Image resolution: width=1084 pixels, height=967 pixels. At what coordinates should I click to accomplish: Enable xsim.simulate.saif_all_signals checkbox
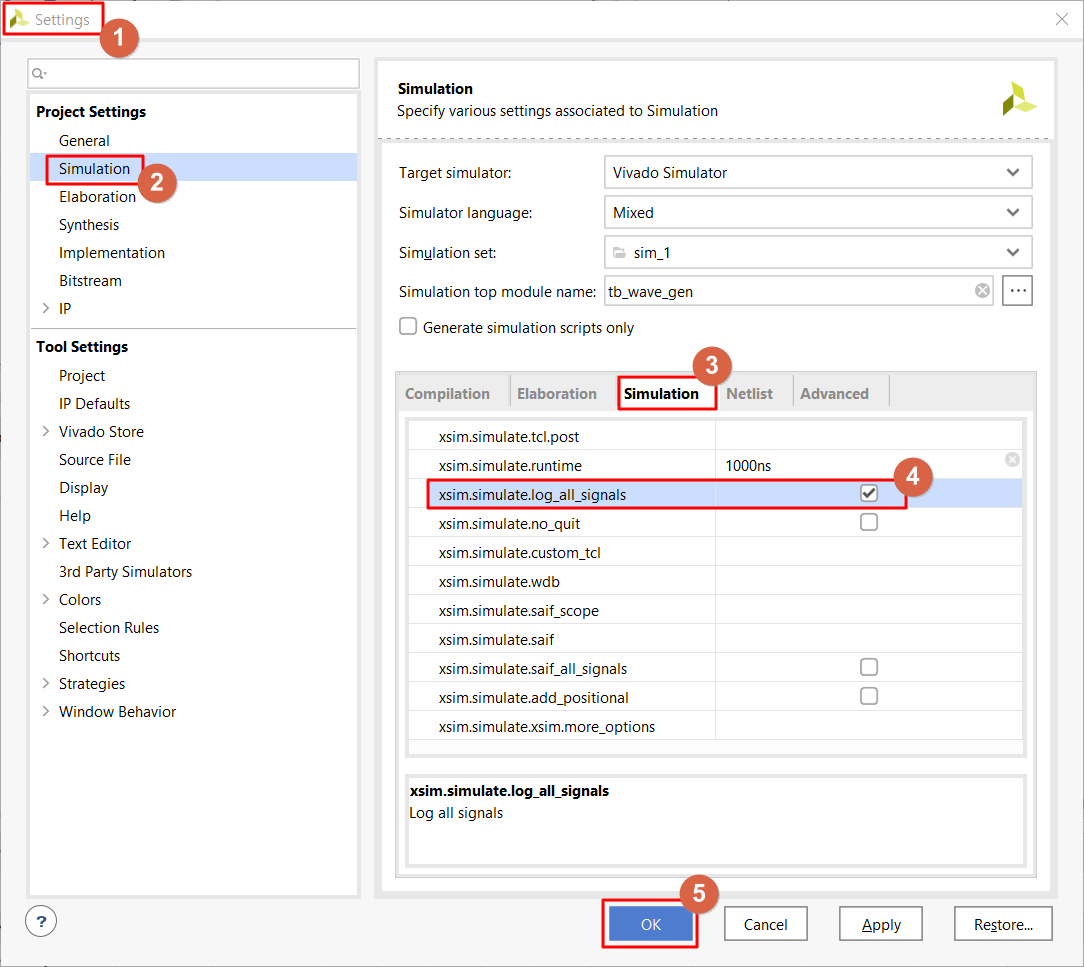pyautogui.click(x=869, y=668)
